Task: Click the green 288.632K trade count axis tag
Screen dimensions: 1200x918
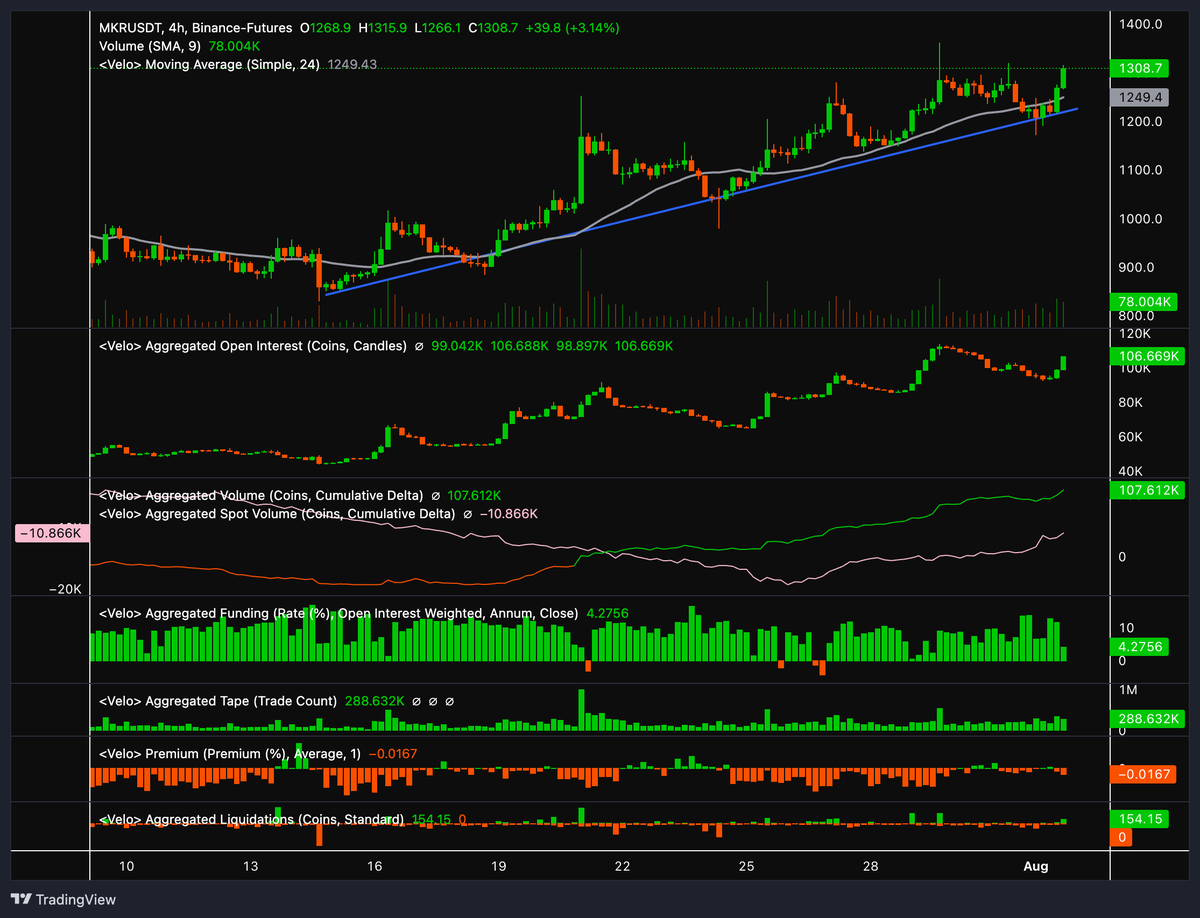Action: pos(1146,719)
